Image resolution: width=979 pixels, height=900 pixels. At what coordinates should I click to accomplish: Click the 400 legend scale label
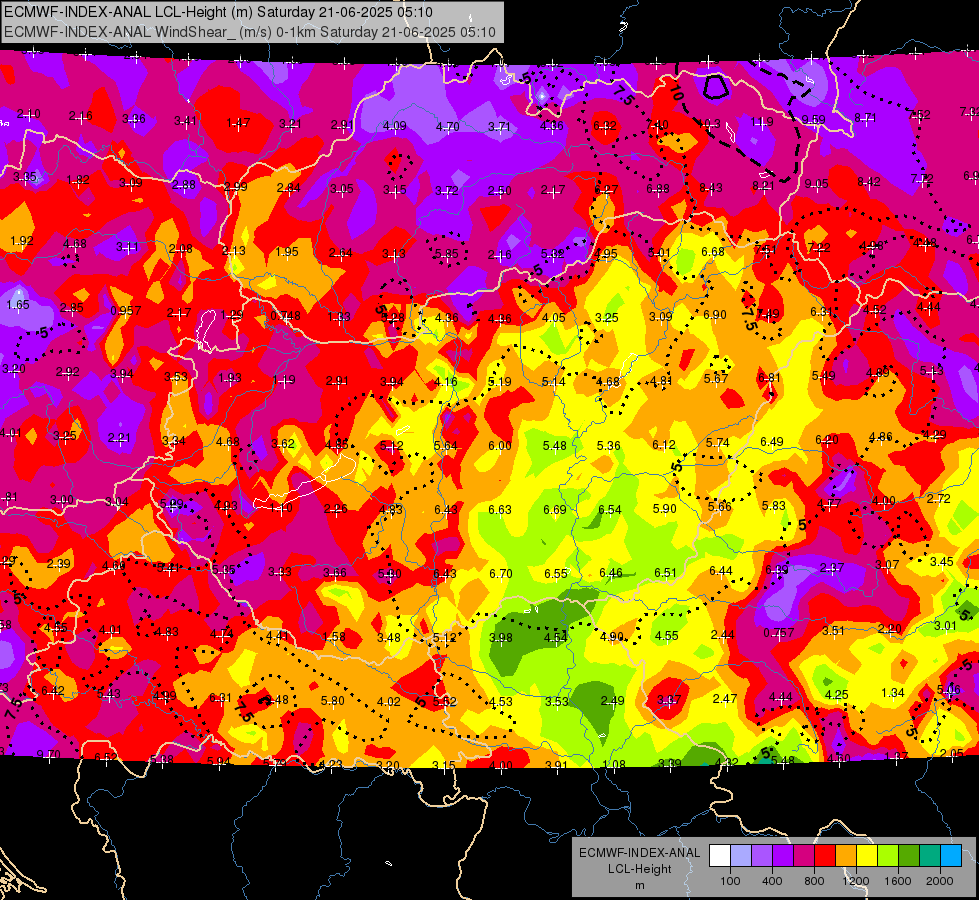[772, 881]
